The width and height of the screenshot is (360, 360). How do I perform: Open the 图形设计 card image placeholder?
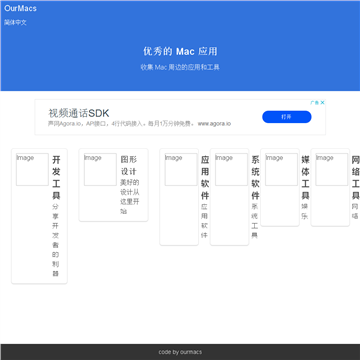(x=100, y=169)
